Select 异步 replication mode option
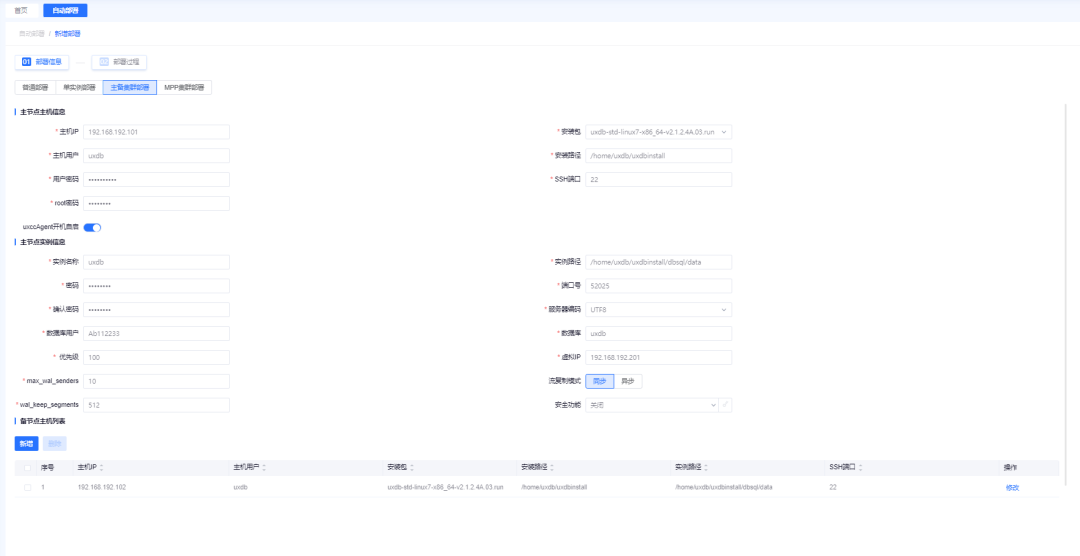1080x556 pixels. [628, 381]
